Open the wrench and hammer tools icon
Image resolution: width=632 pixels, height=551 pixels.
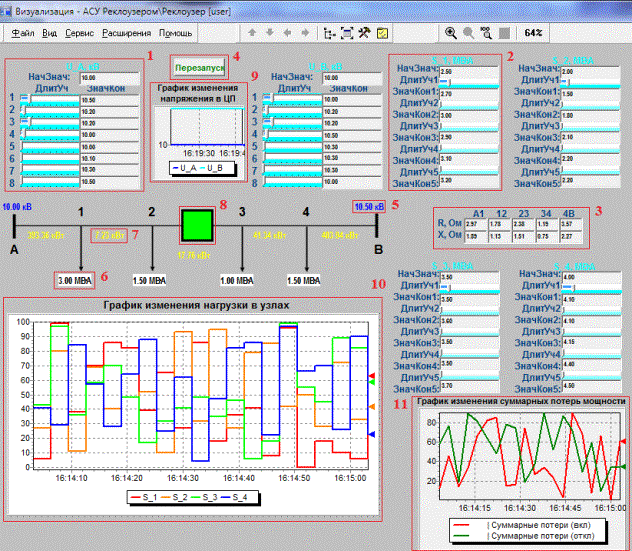click(364, 32)
